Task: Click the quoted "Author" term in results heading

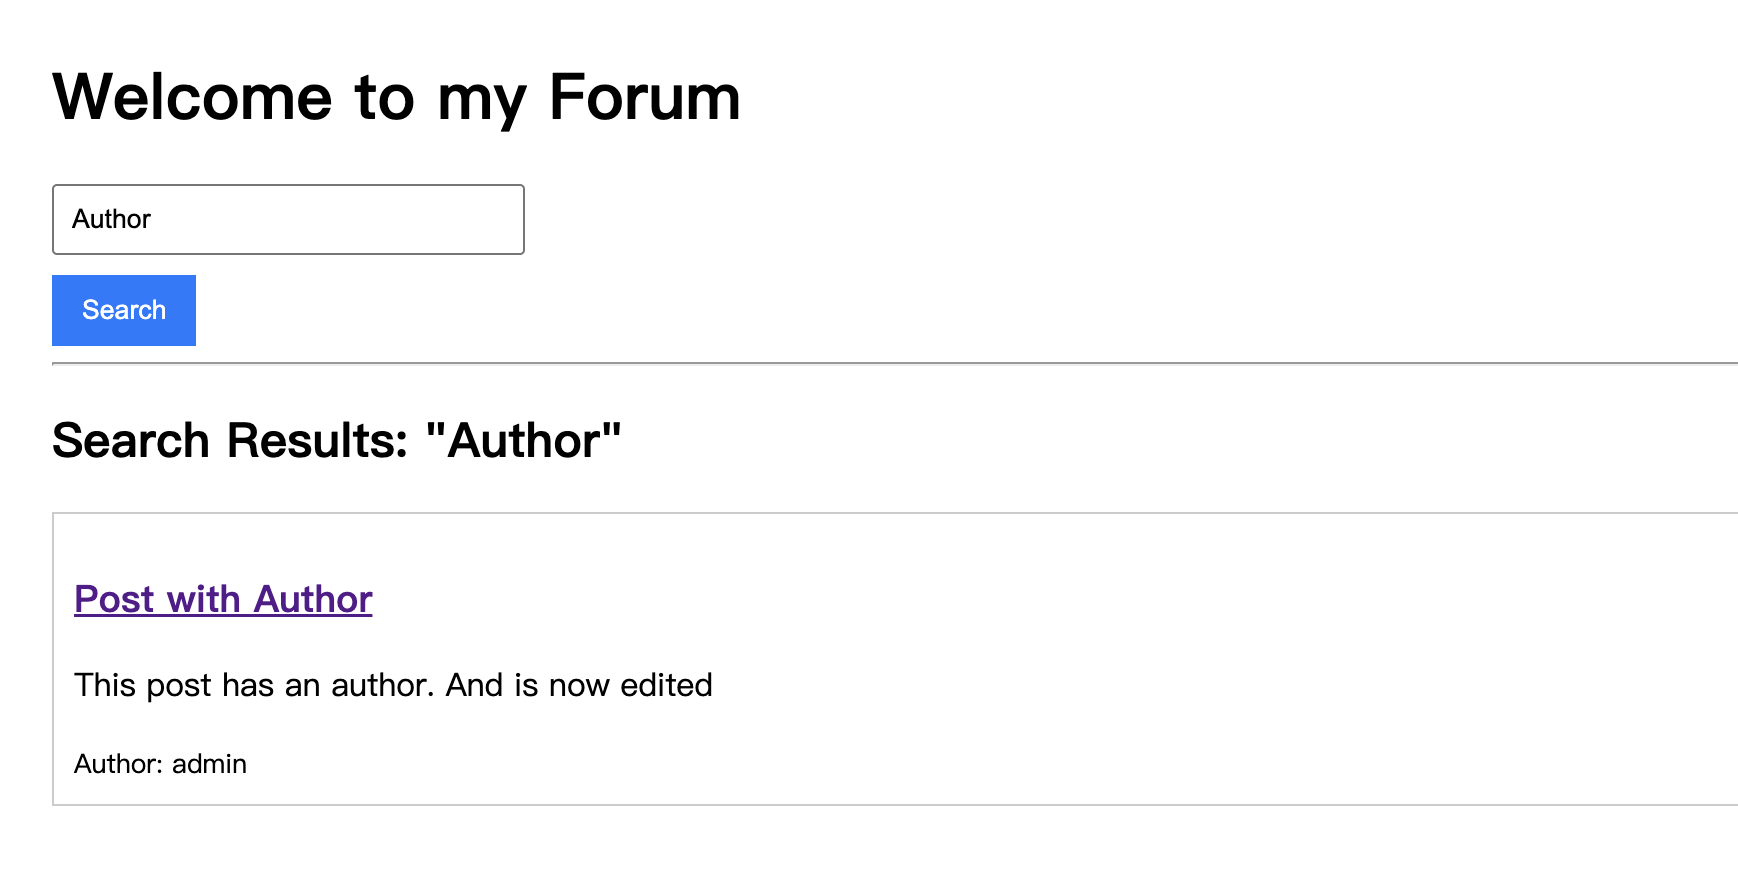Action: tap(523, 441)
